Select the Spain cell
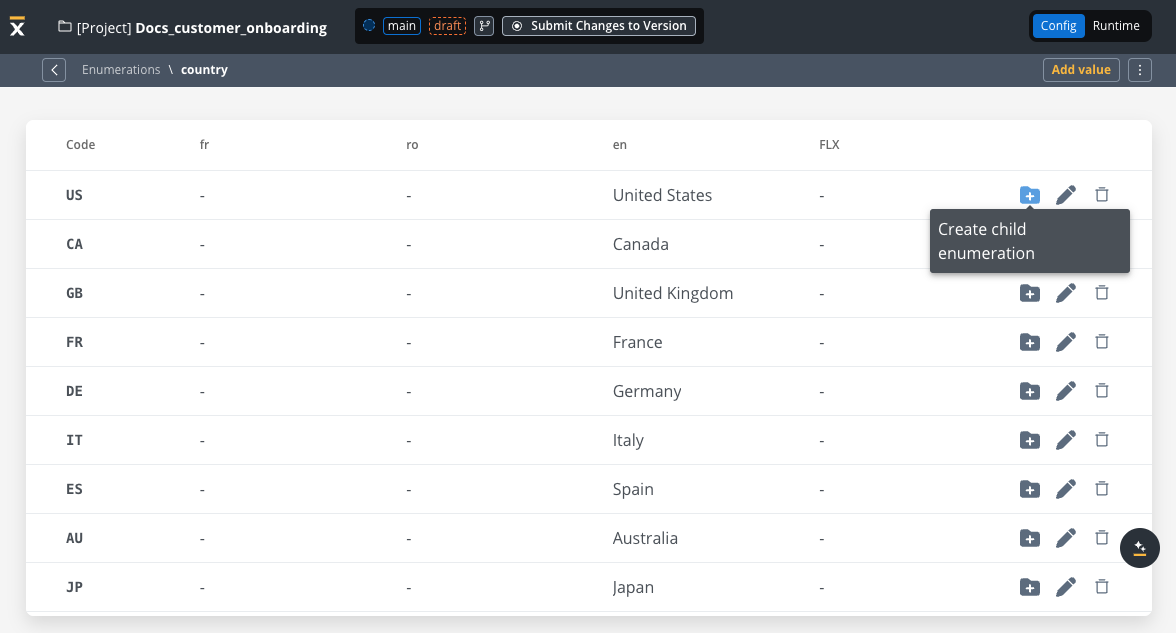 [x=633, y=489]
